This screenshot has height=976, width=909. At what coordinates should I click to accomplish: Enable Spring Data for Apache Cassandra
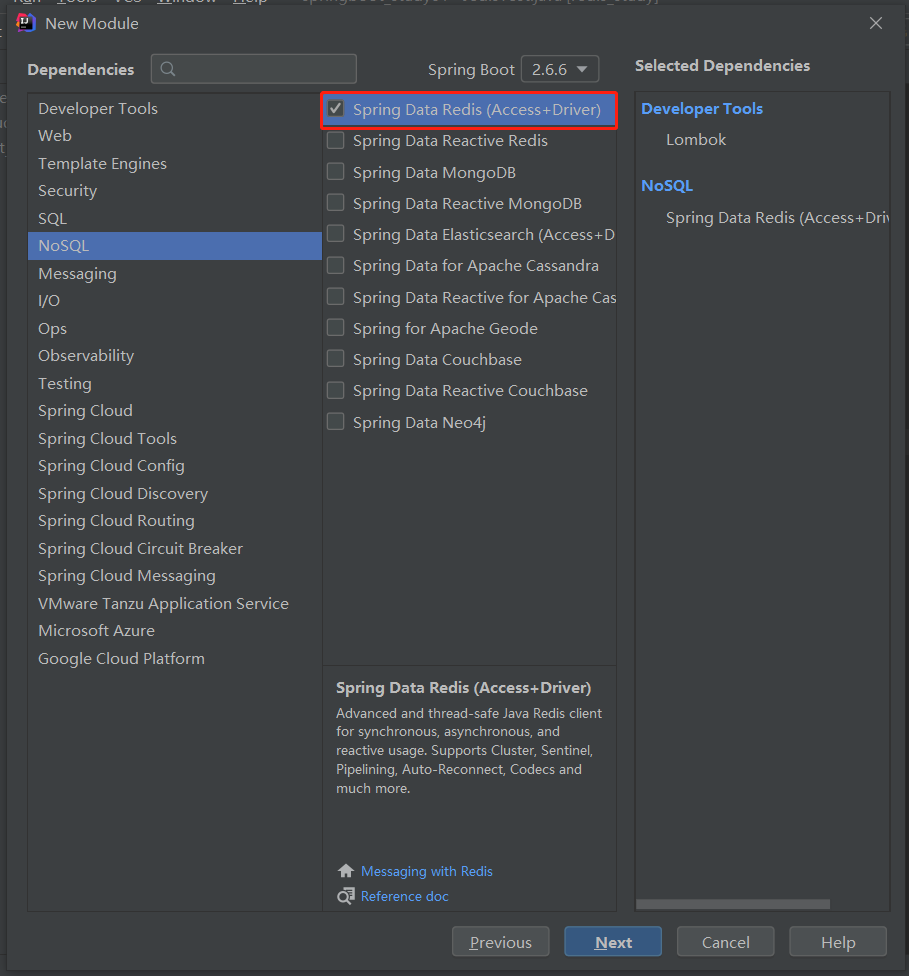336,265
